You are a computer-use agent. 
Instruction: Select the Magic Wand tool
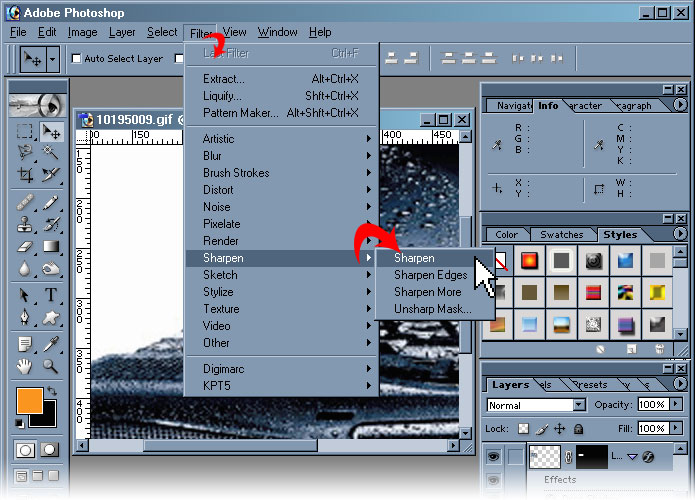(51, 152)
